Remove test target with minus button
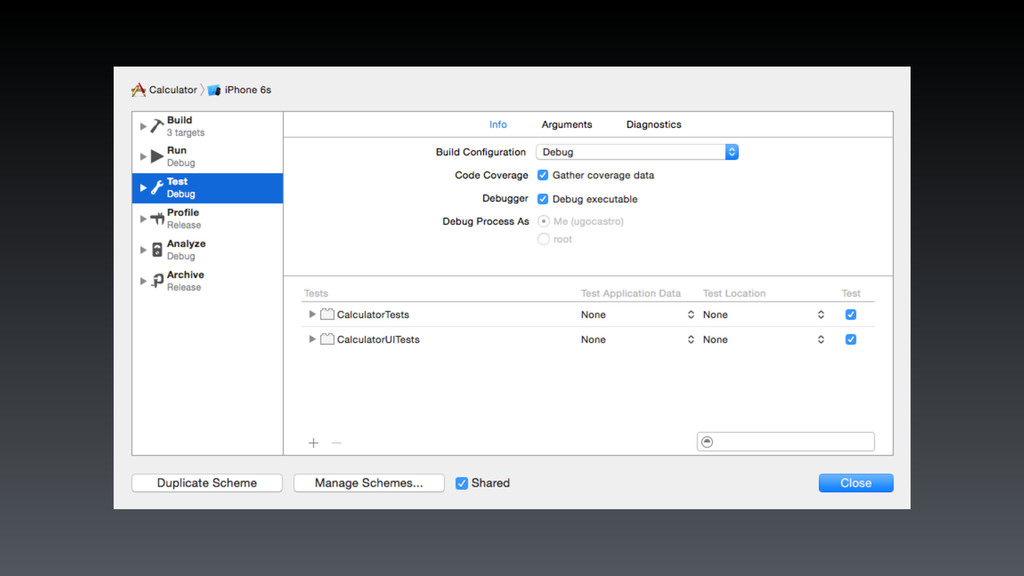The image size is (1024, 576). 336,443
